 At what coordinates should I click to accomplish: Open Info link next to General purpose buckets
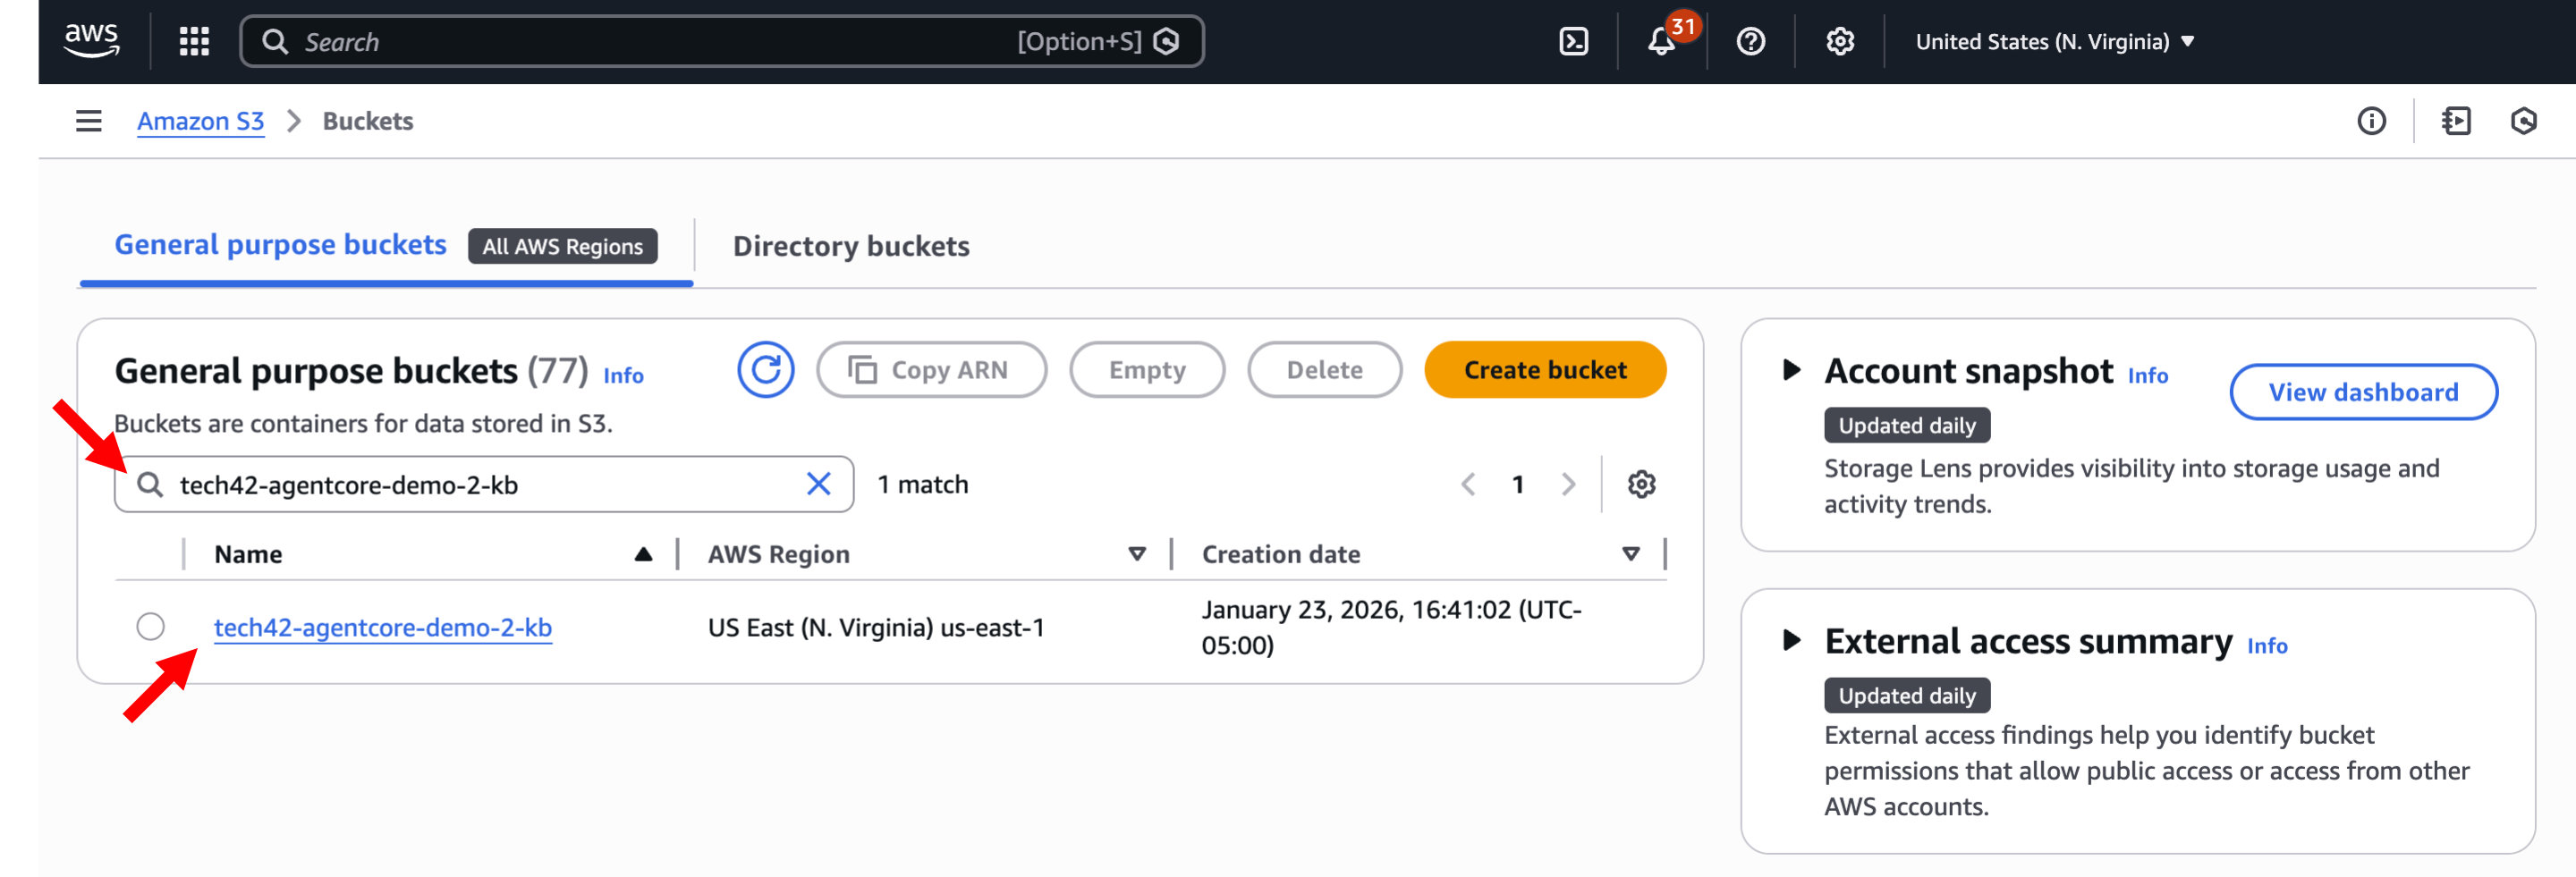[623, 375]
